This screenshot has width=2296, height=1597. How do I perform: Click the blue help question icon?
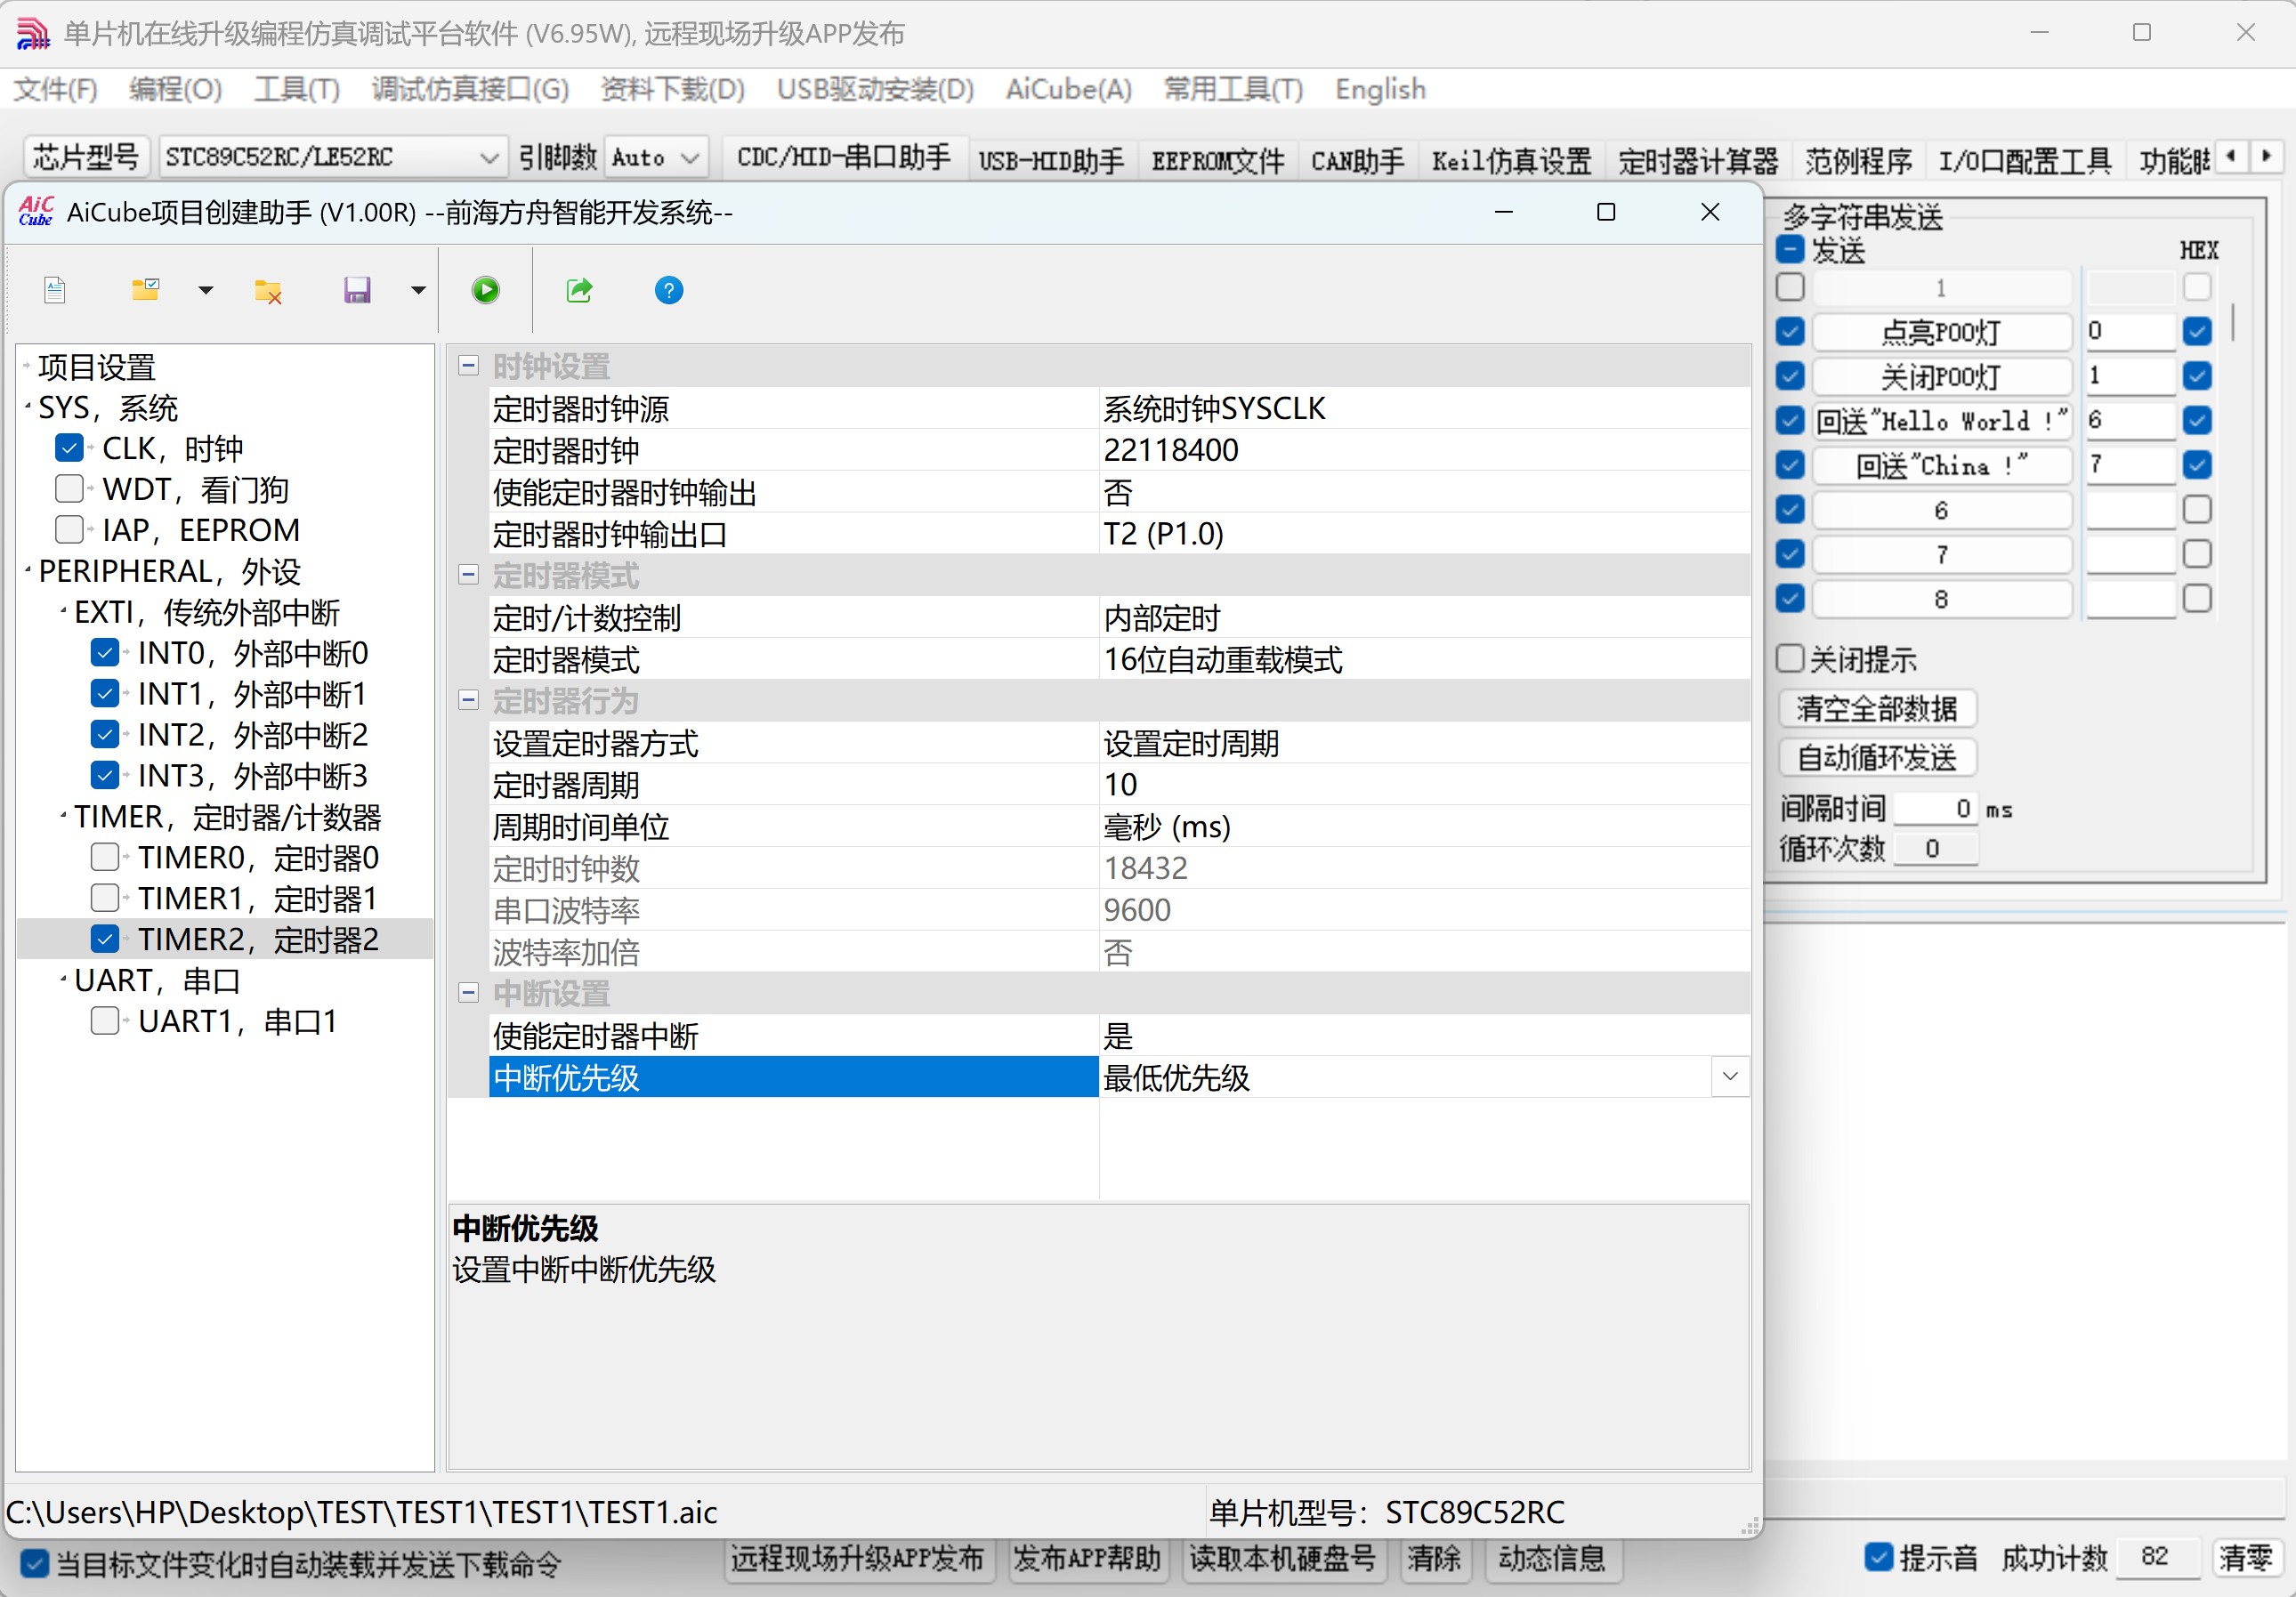click(669, 291)
